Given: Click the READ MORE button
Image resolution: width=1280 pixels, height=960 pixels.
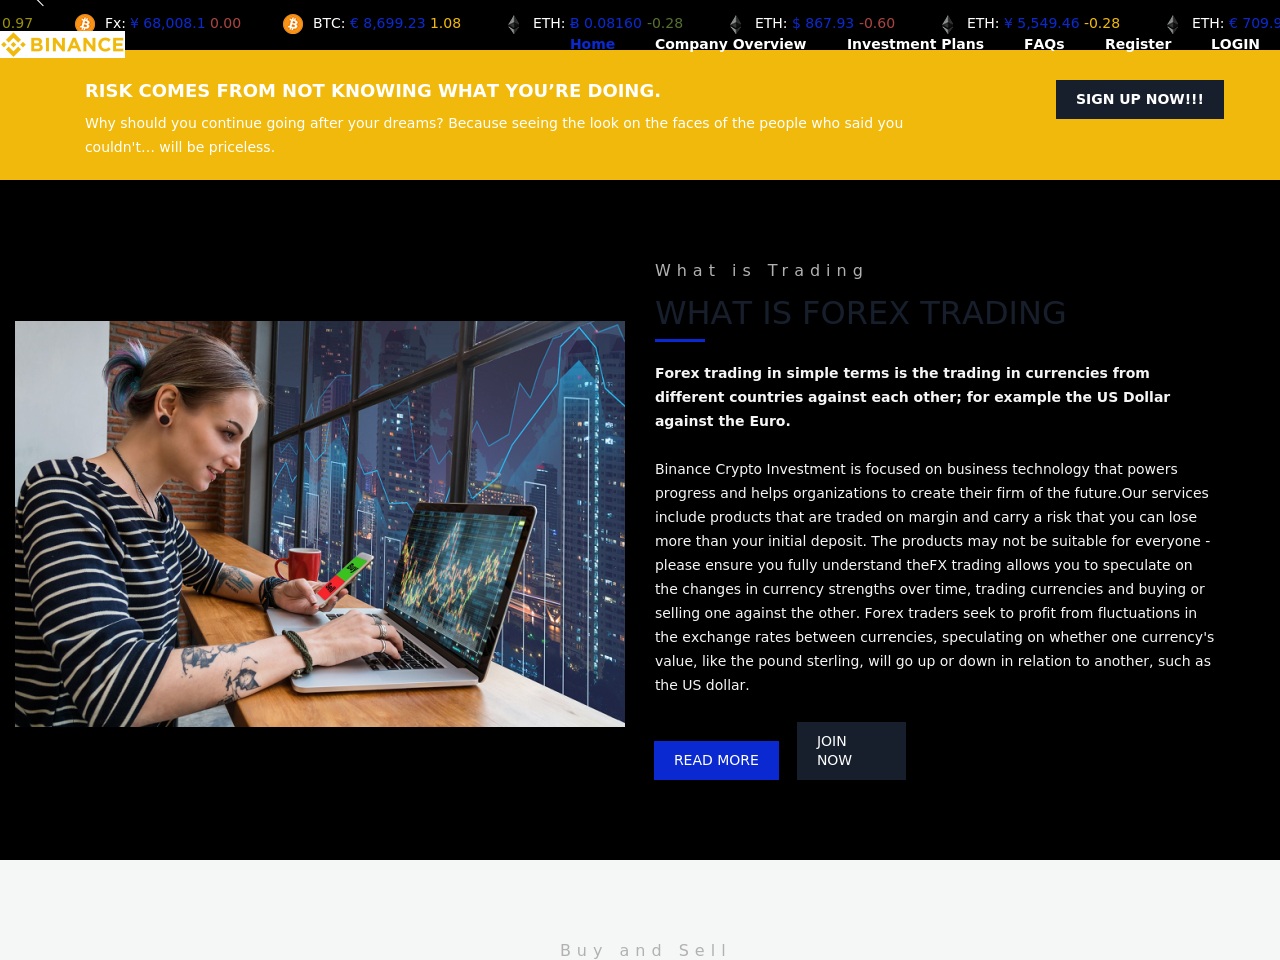Looking at the screenshot, I should [716, 760].
